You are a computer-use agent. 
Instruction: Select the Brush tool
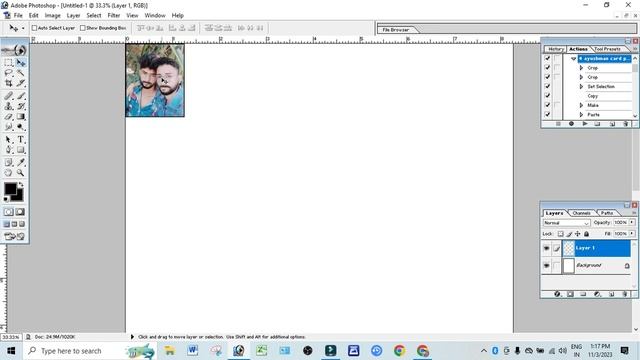[21, 96]
